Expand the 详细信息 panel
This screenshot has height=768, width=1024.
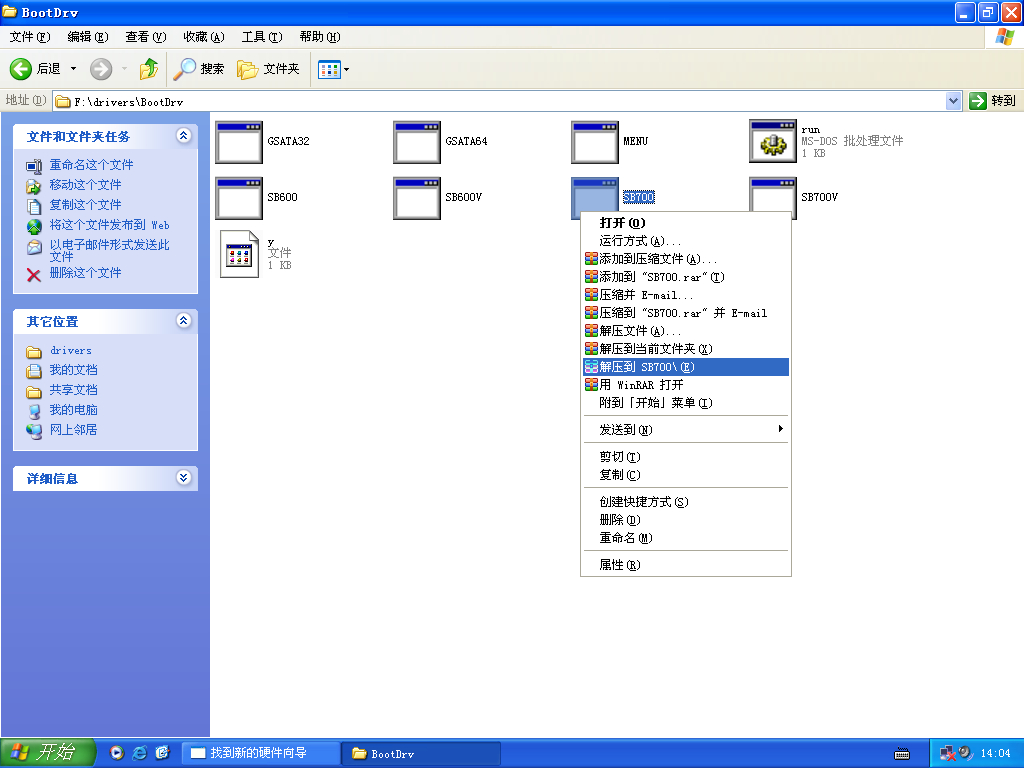point(183,478)
